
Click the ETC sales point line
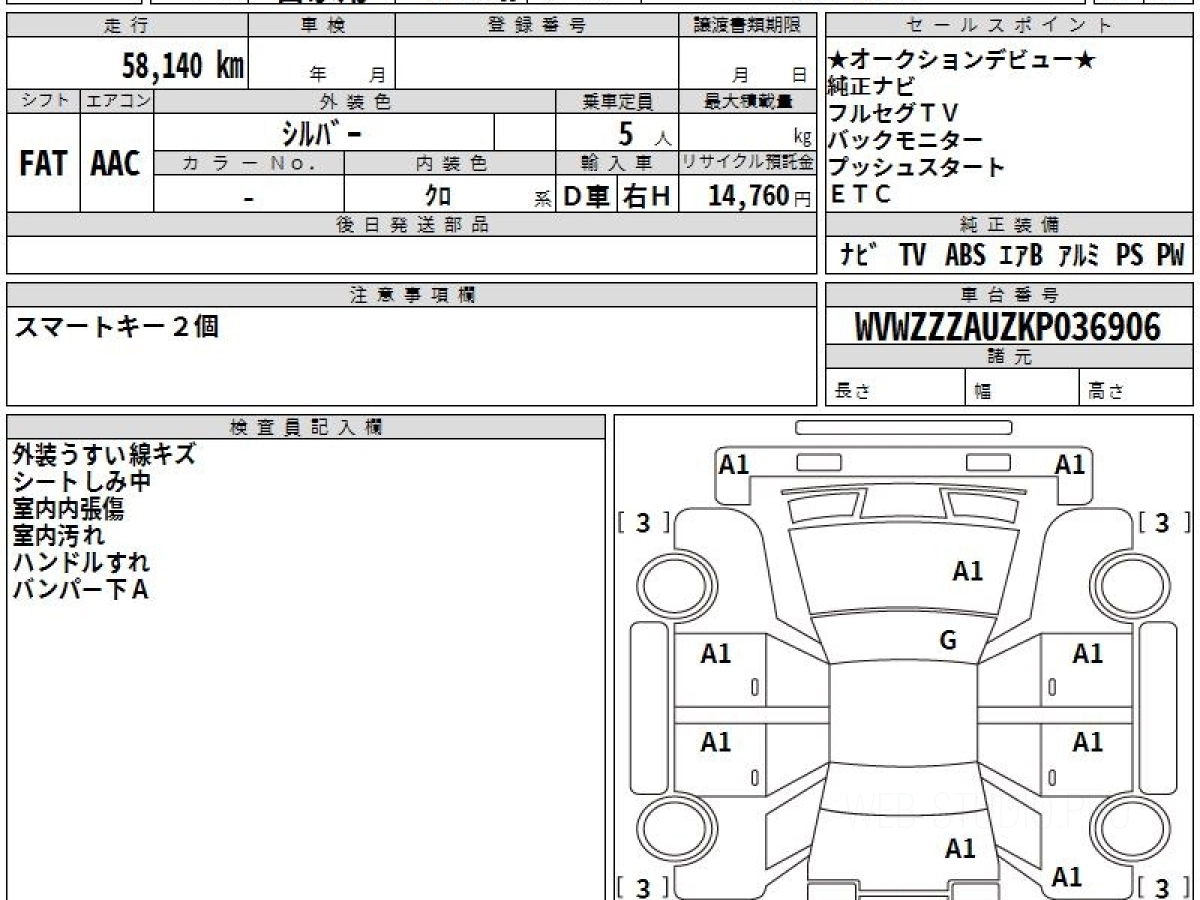861,194
